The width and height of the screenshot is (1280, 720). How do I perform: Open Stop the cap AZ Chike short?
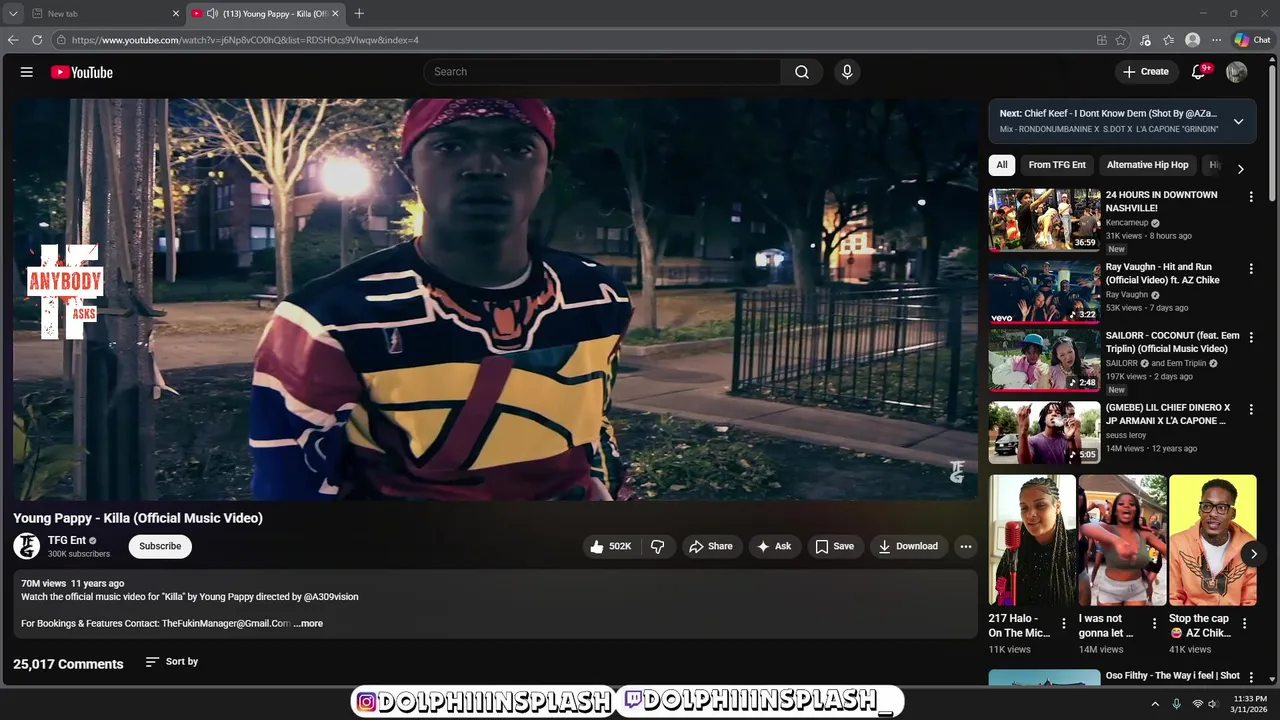1213,540
